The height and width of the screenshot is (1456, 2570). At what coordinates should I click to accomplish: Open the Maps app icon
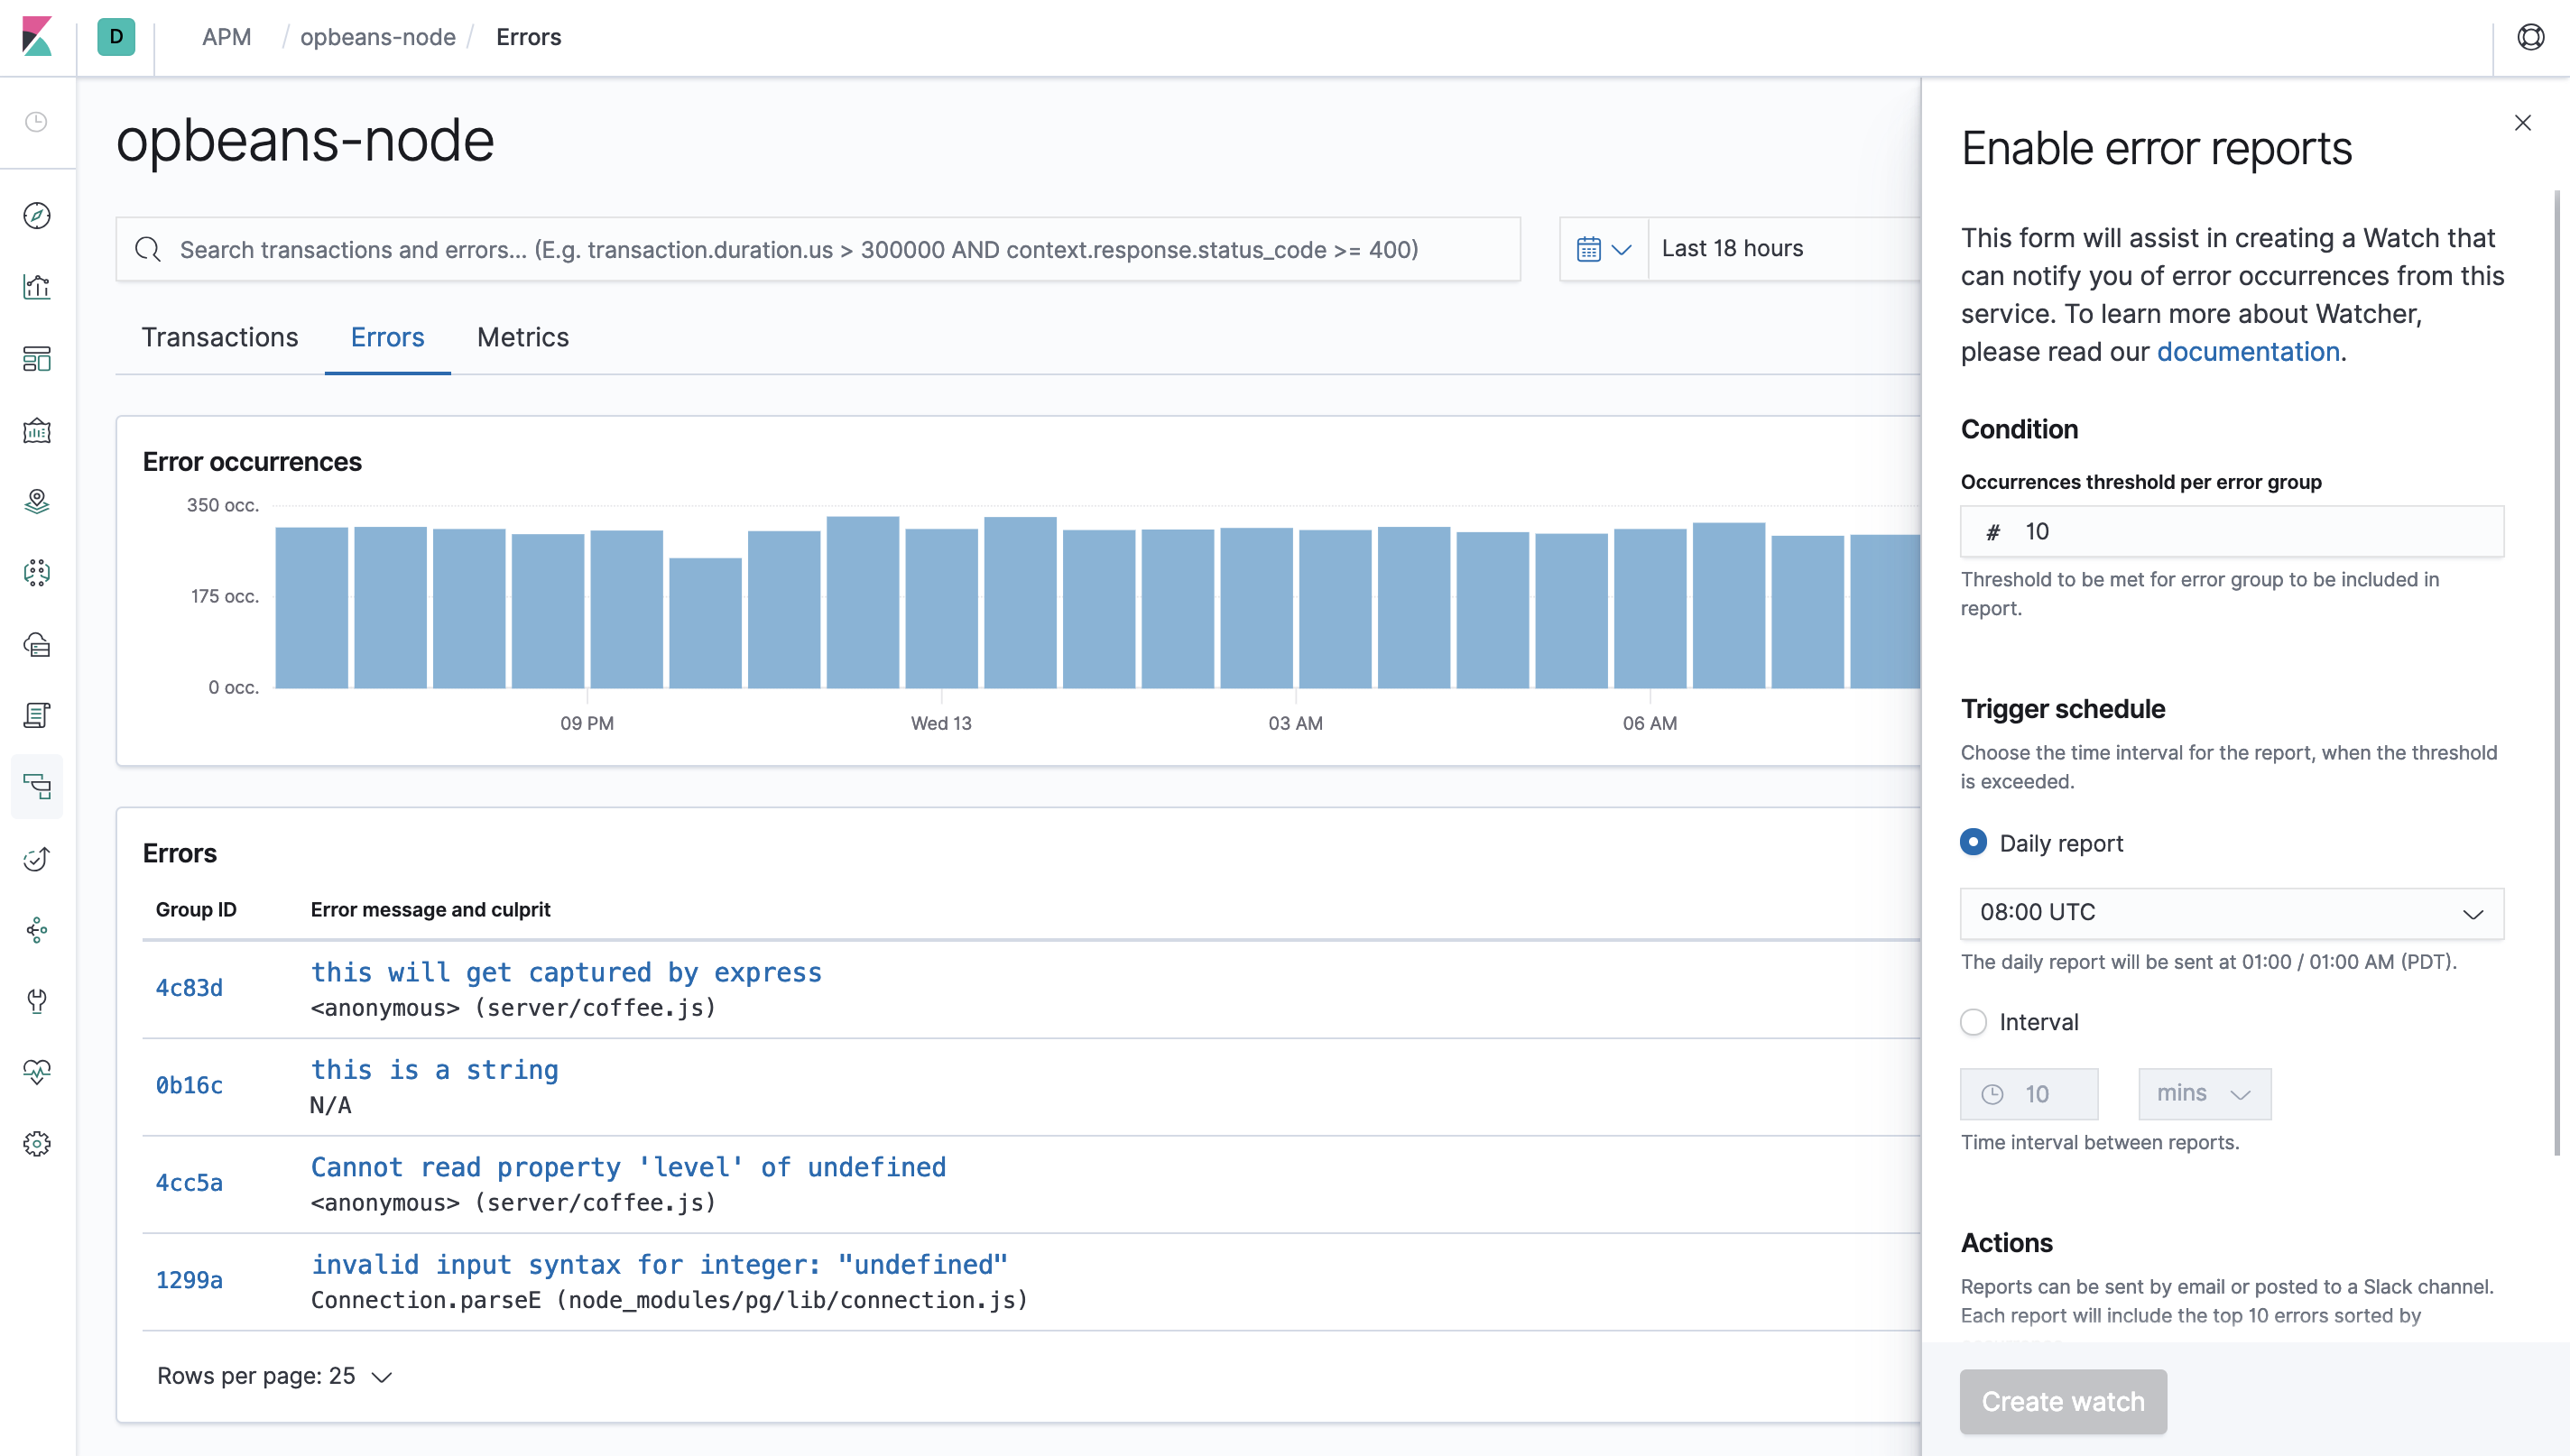pyautogui.click(x=37, y=501)
